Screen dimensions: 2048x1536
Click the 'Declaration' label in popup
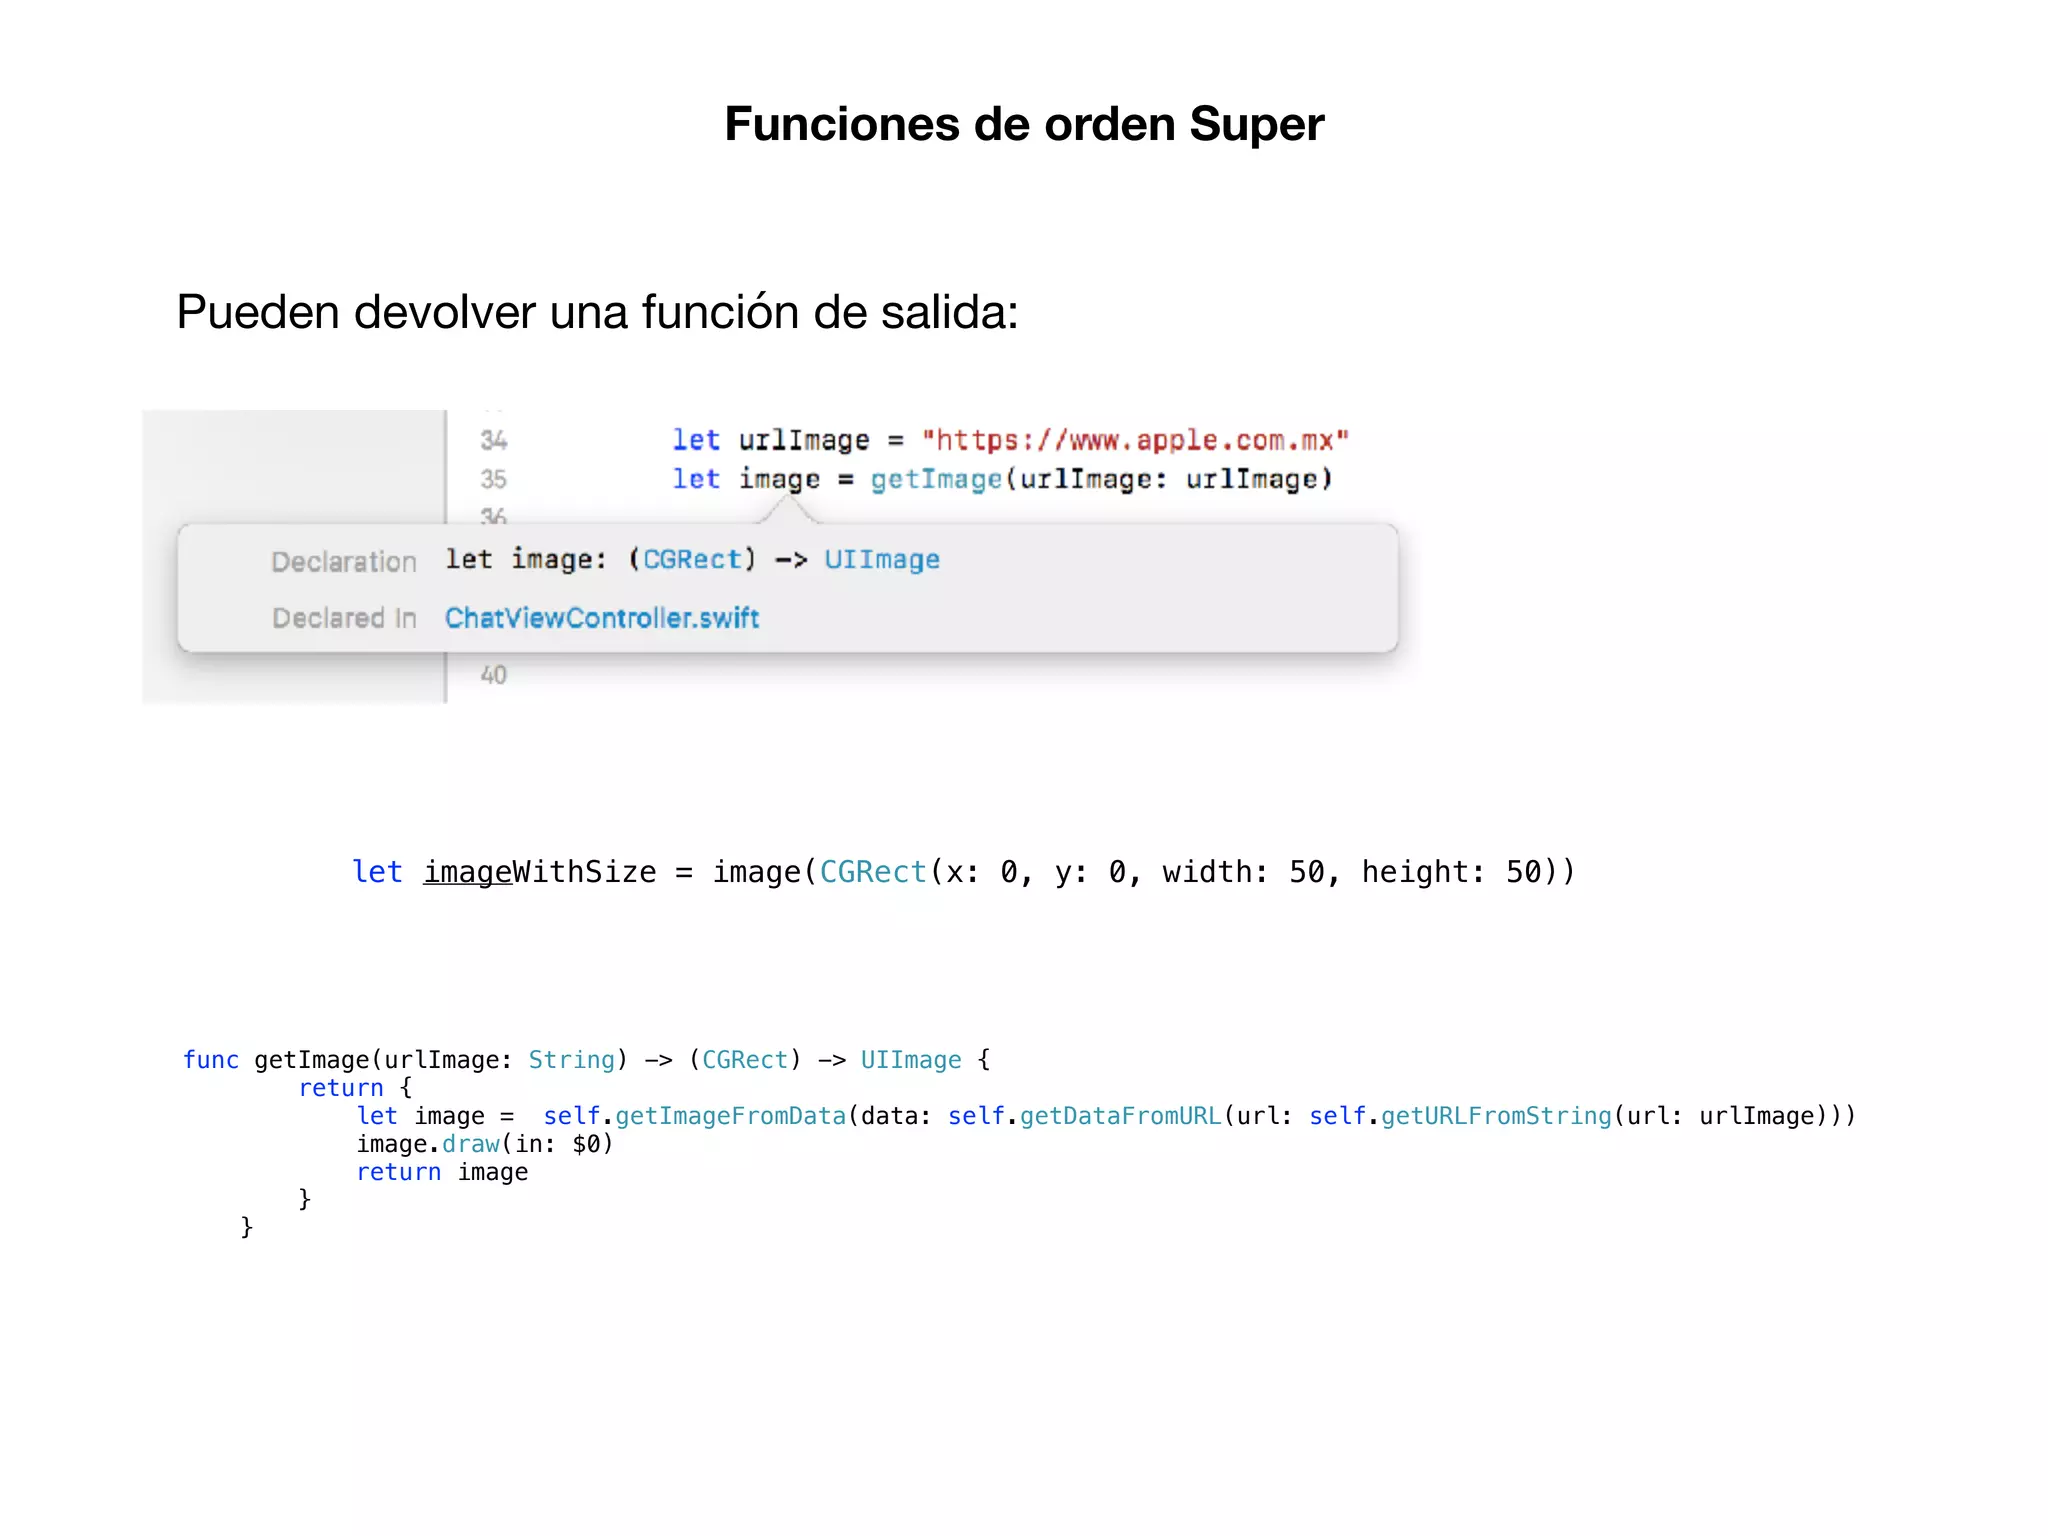tap(344, 562)
